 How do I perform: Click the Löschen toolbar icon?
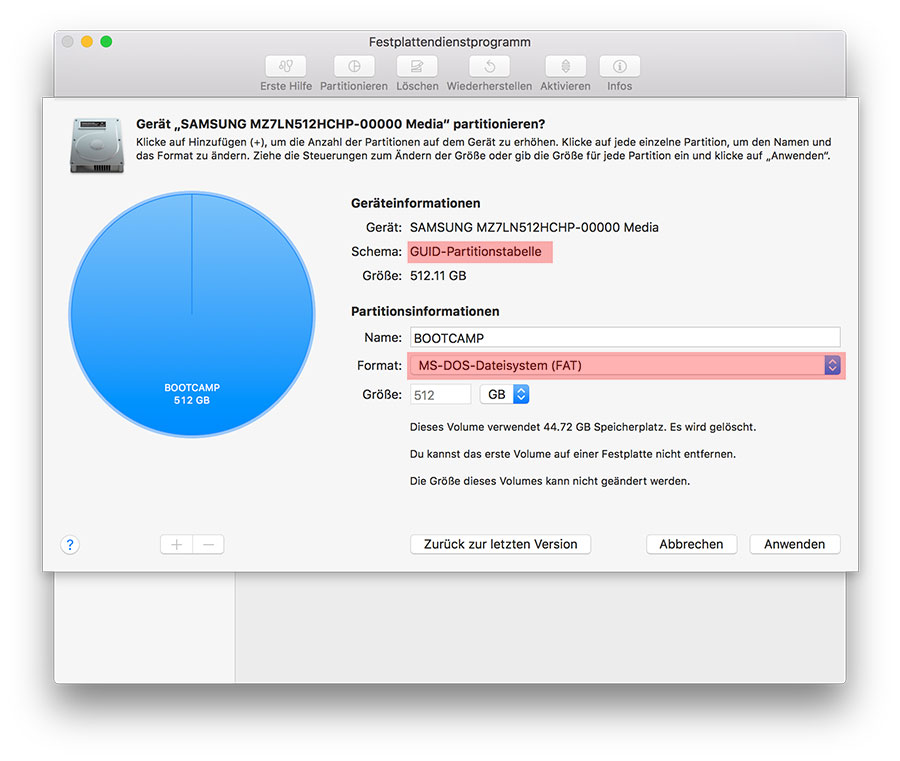pyautogui.click(x=417, y=66)
